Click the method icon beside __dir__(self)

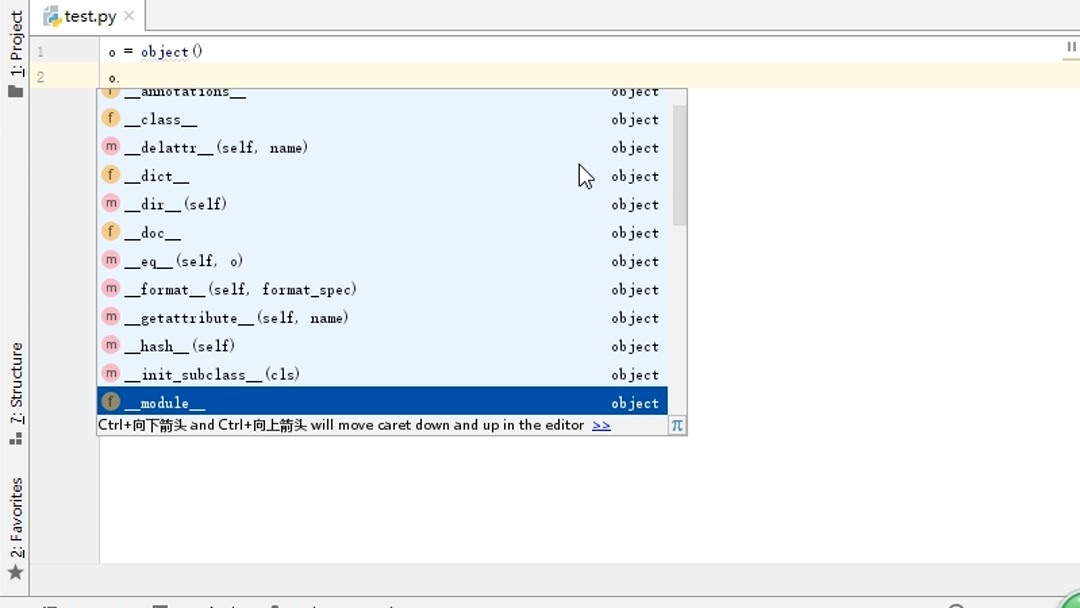(110, 203)
